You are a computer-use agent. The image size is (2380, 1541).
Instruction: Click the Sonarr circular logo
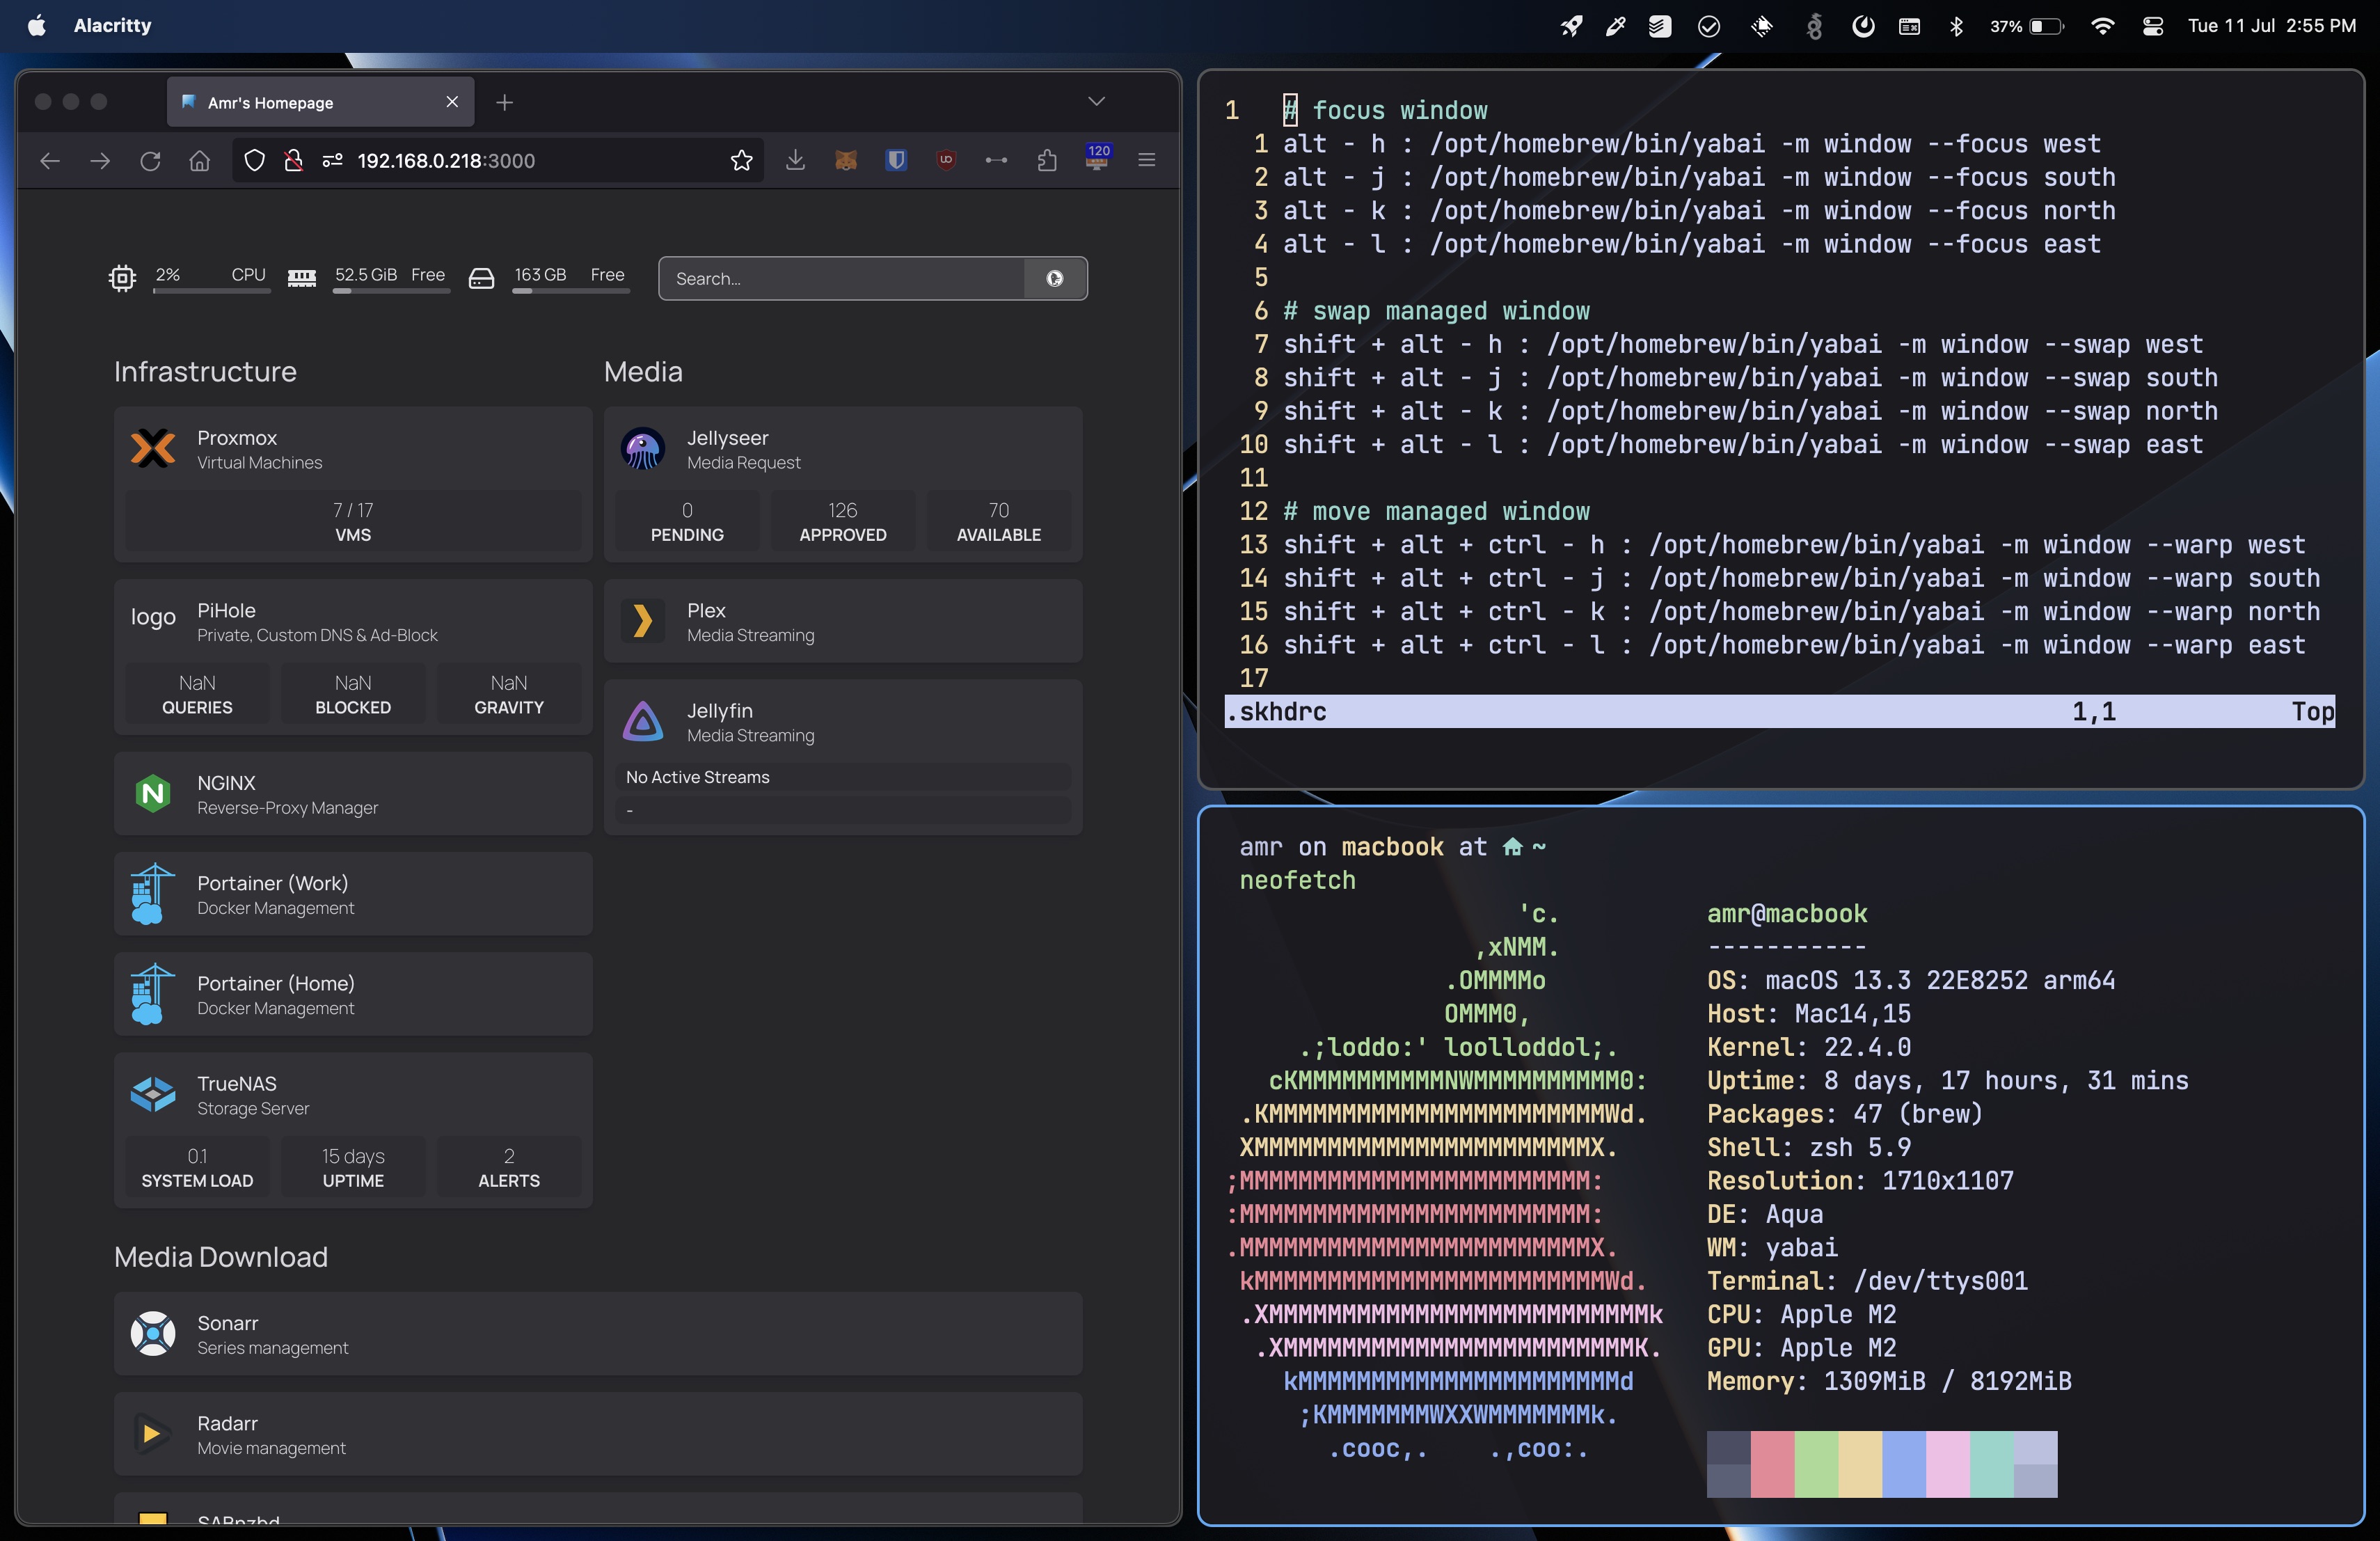(x=153, y=1334)
